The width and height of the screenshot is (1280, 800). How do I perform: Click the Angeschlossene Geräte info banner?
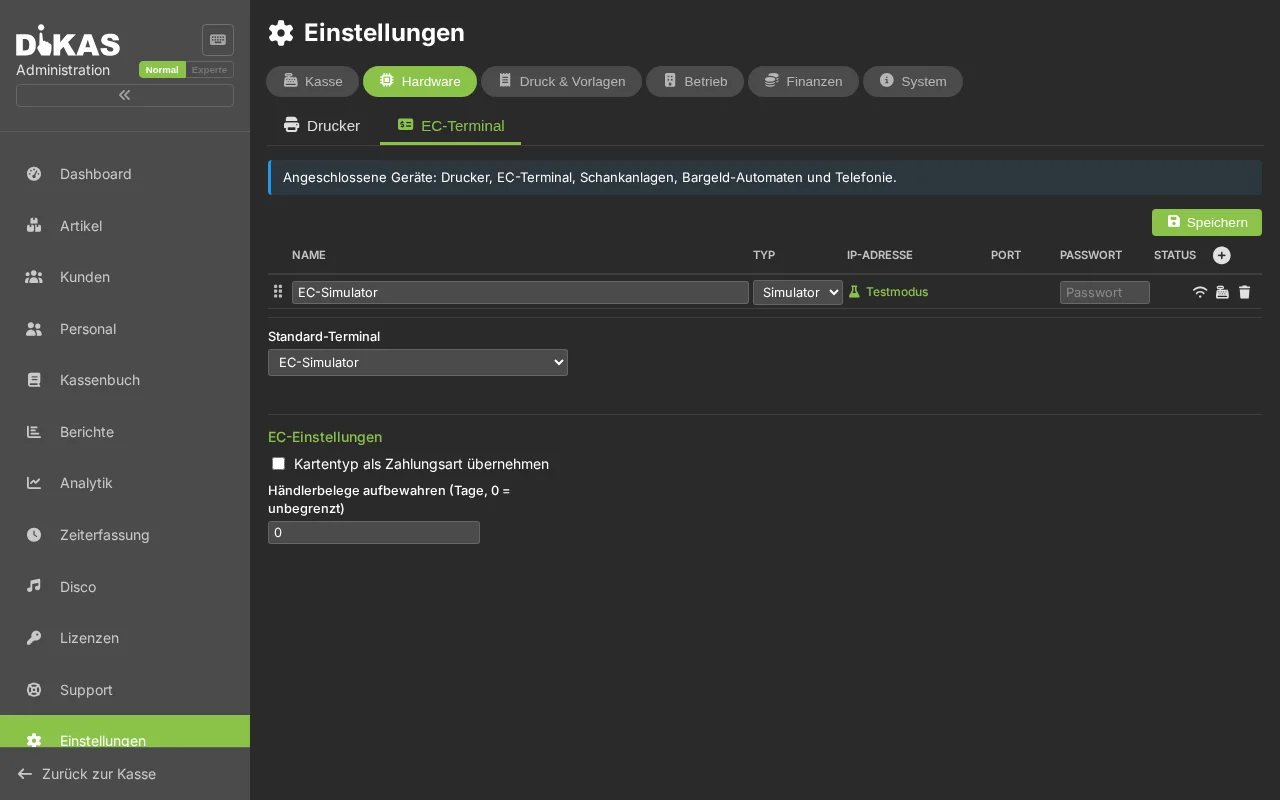[x=765, y=177]
